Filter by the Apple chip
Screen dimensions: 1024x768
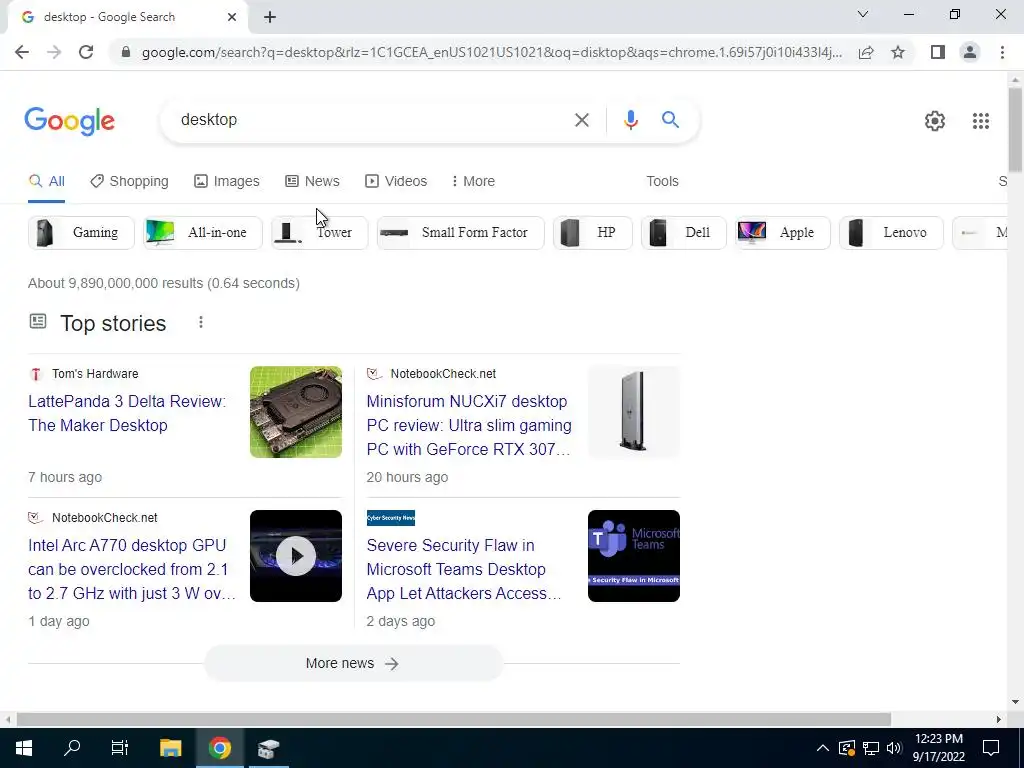point(782,232)
